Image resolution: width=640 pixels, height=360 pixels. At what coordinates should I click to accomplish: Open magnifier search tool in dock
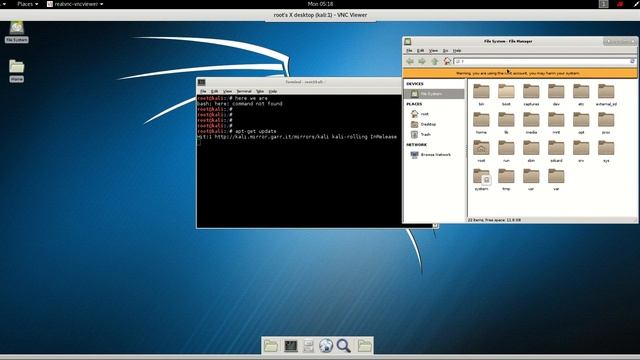point(344,346)
